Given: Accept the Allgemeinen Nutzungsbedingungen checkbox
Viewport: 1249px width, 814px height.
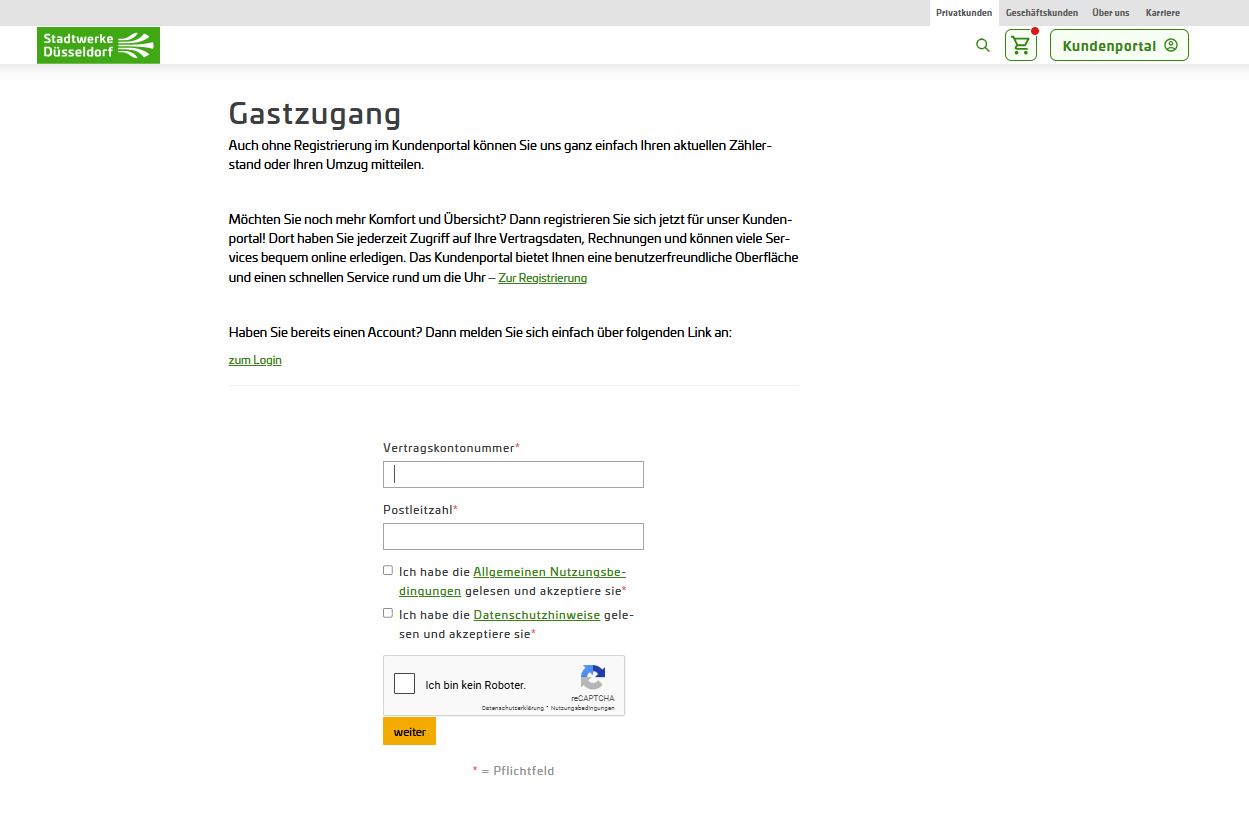Looking at the screenshot, I should pyautogui.click(x=388, y=570).
